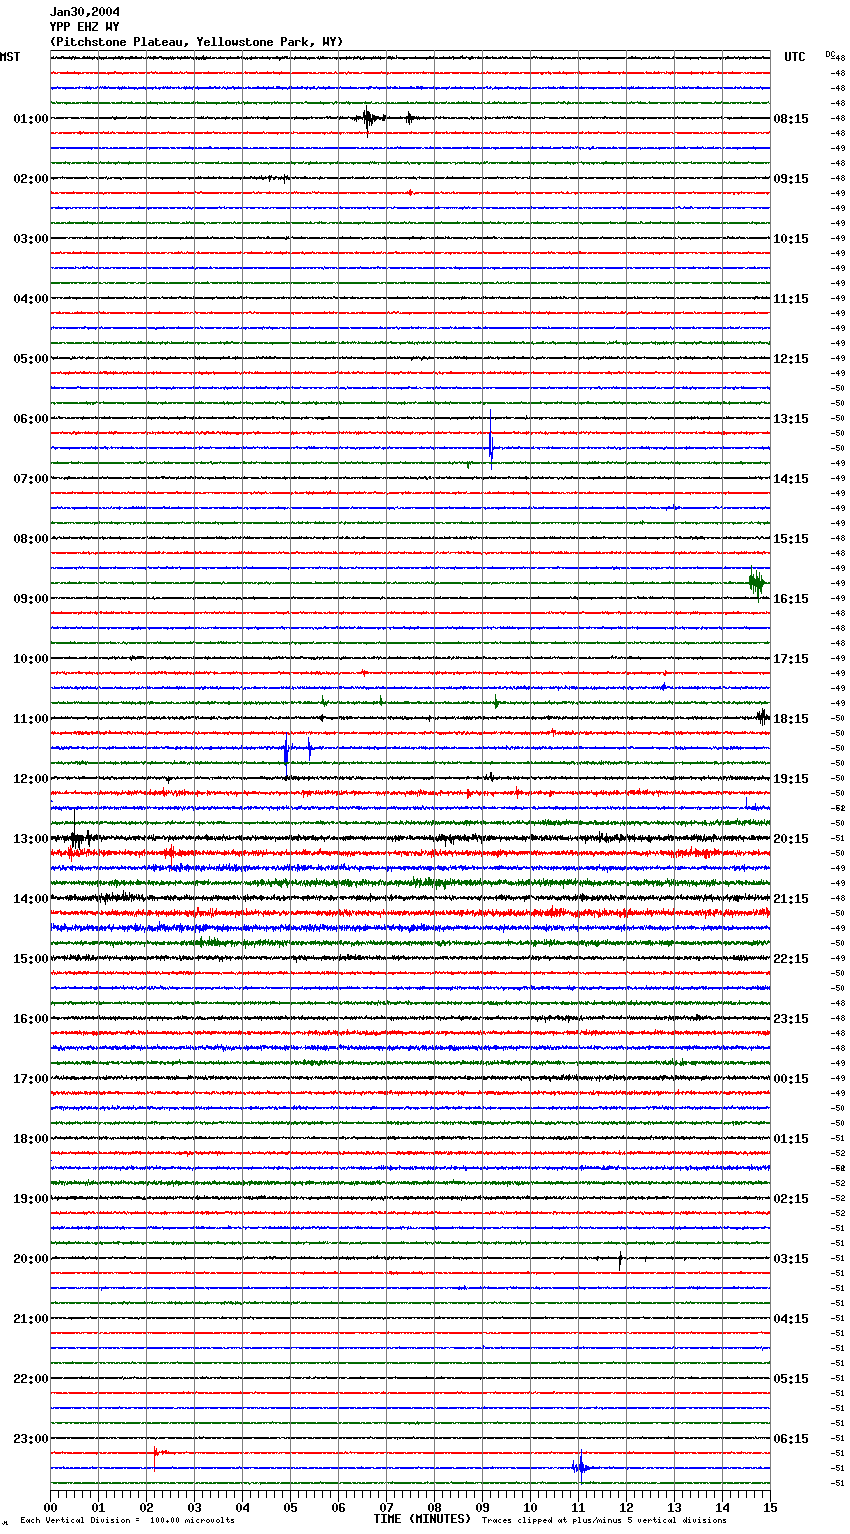
Task: Click the 20:15 UTC time label
Action: [x=791, y=839]
